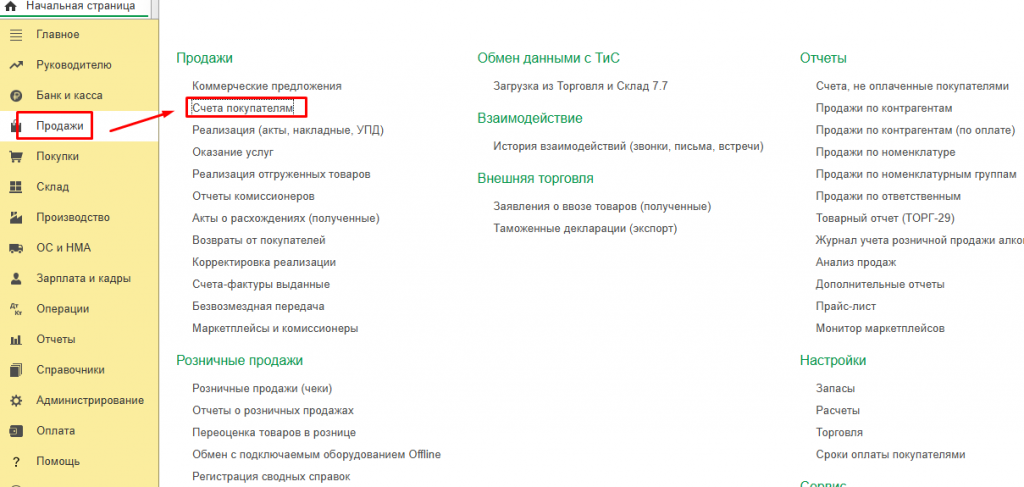Screen dimensions: 1024x487
Task: Click the hamburger icon beside Главное
Action: coord(16,35)
